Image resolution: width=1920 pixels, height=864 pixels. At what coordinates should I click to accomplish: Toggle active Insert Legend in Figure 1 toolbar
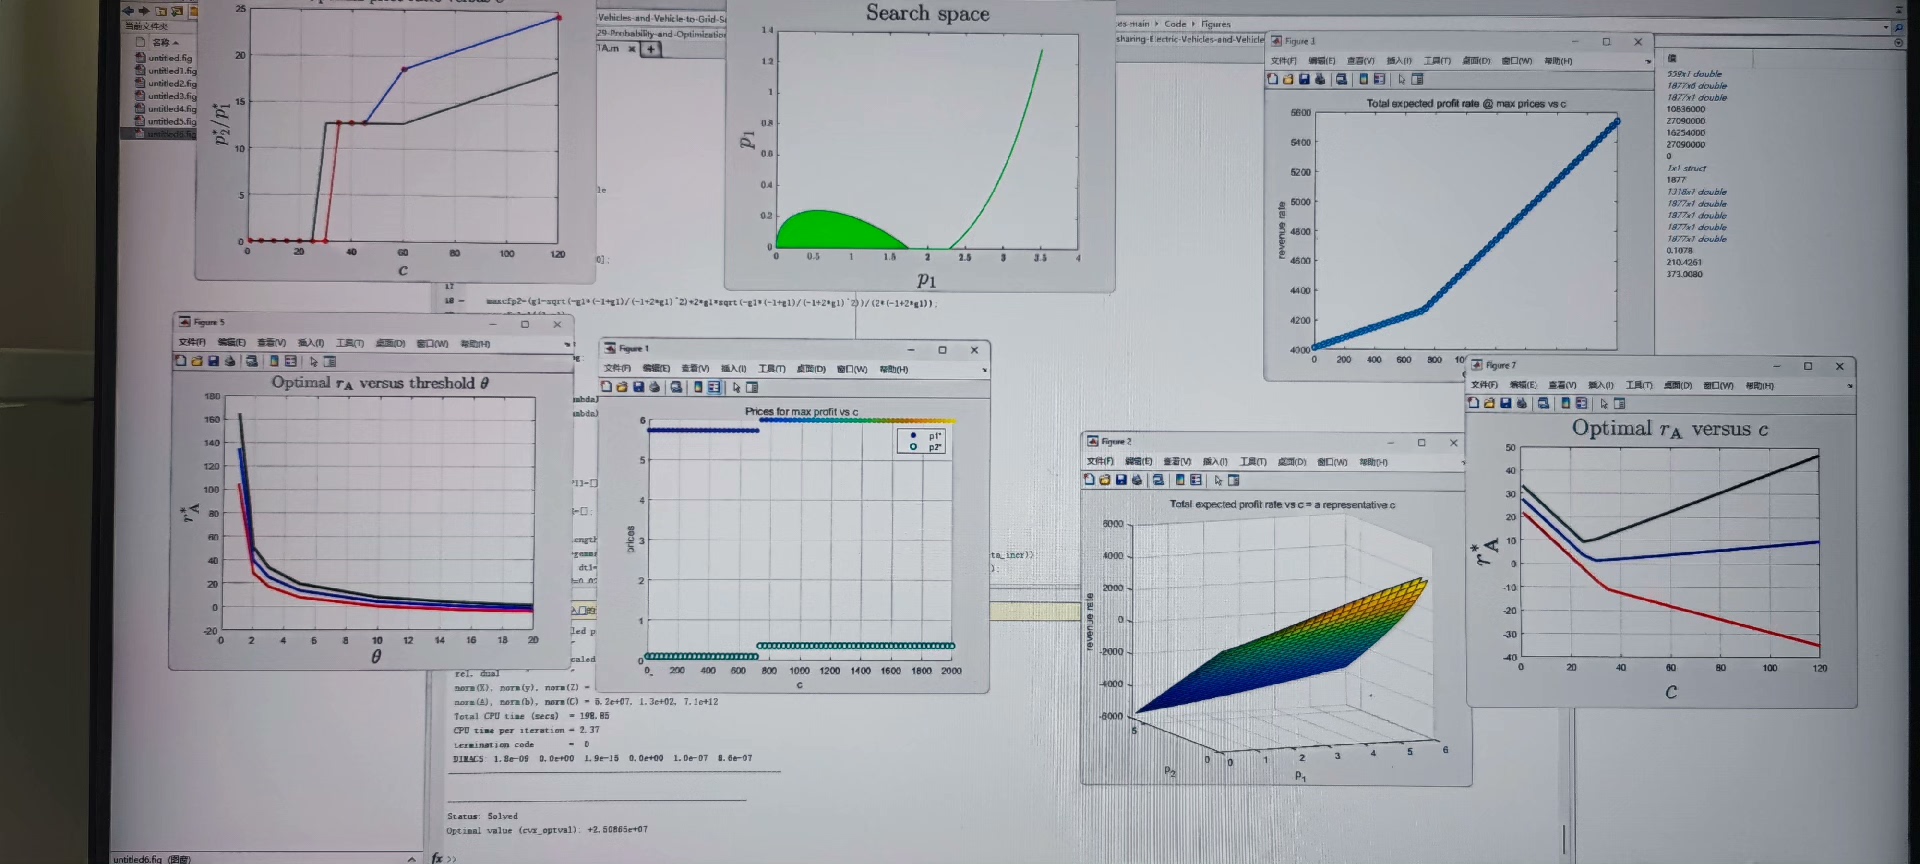tap(714, 387)
